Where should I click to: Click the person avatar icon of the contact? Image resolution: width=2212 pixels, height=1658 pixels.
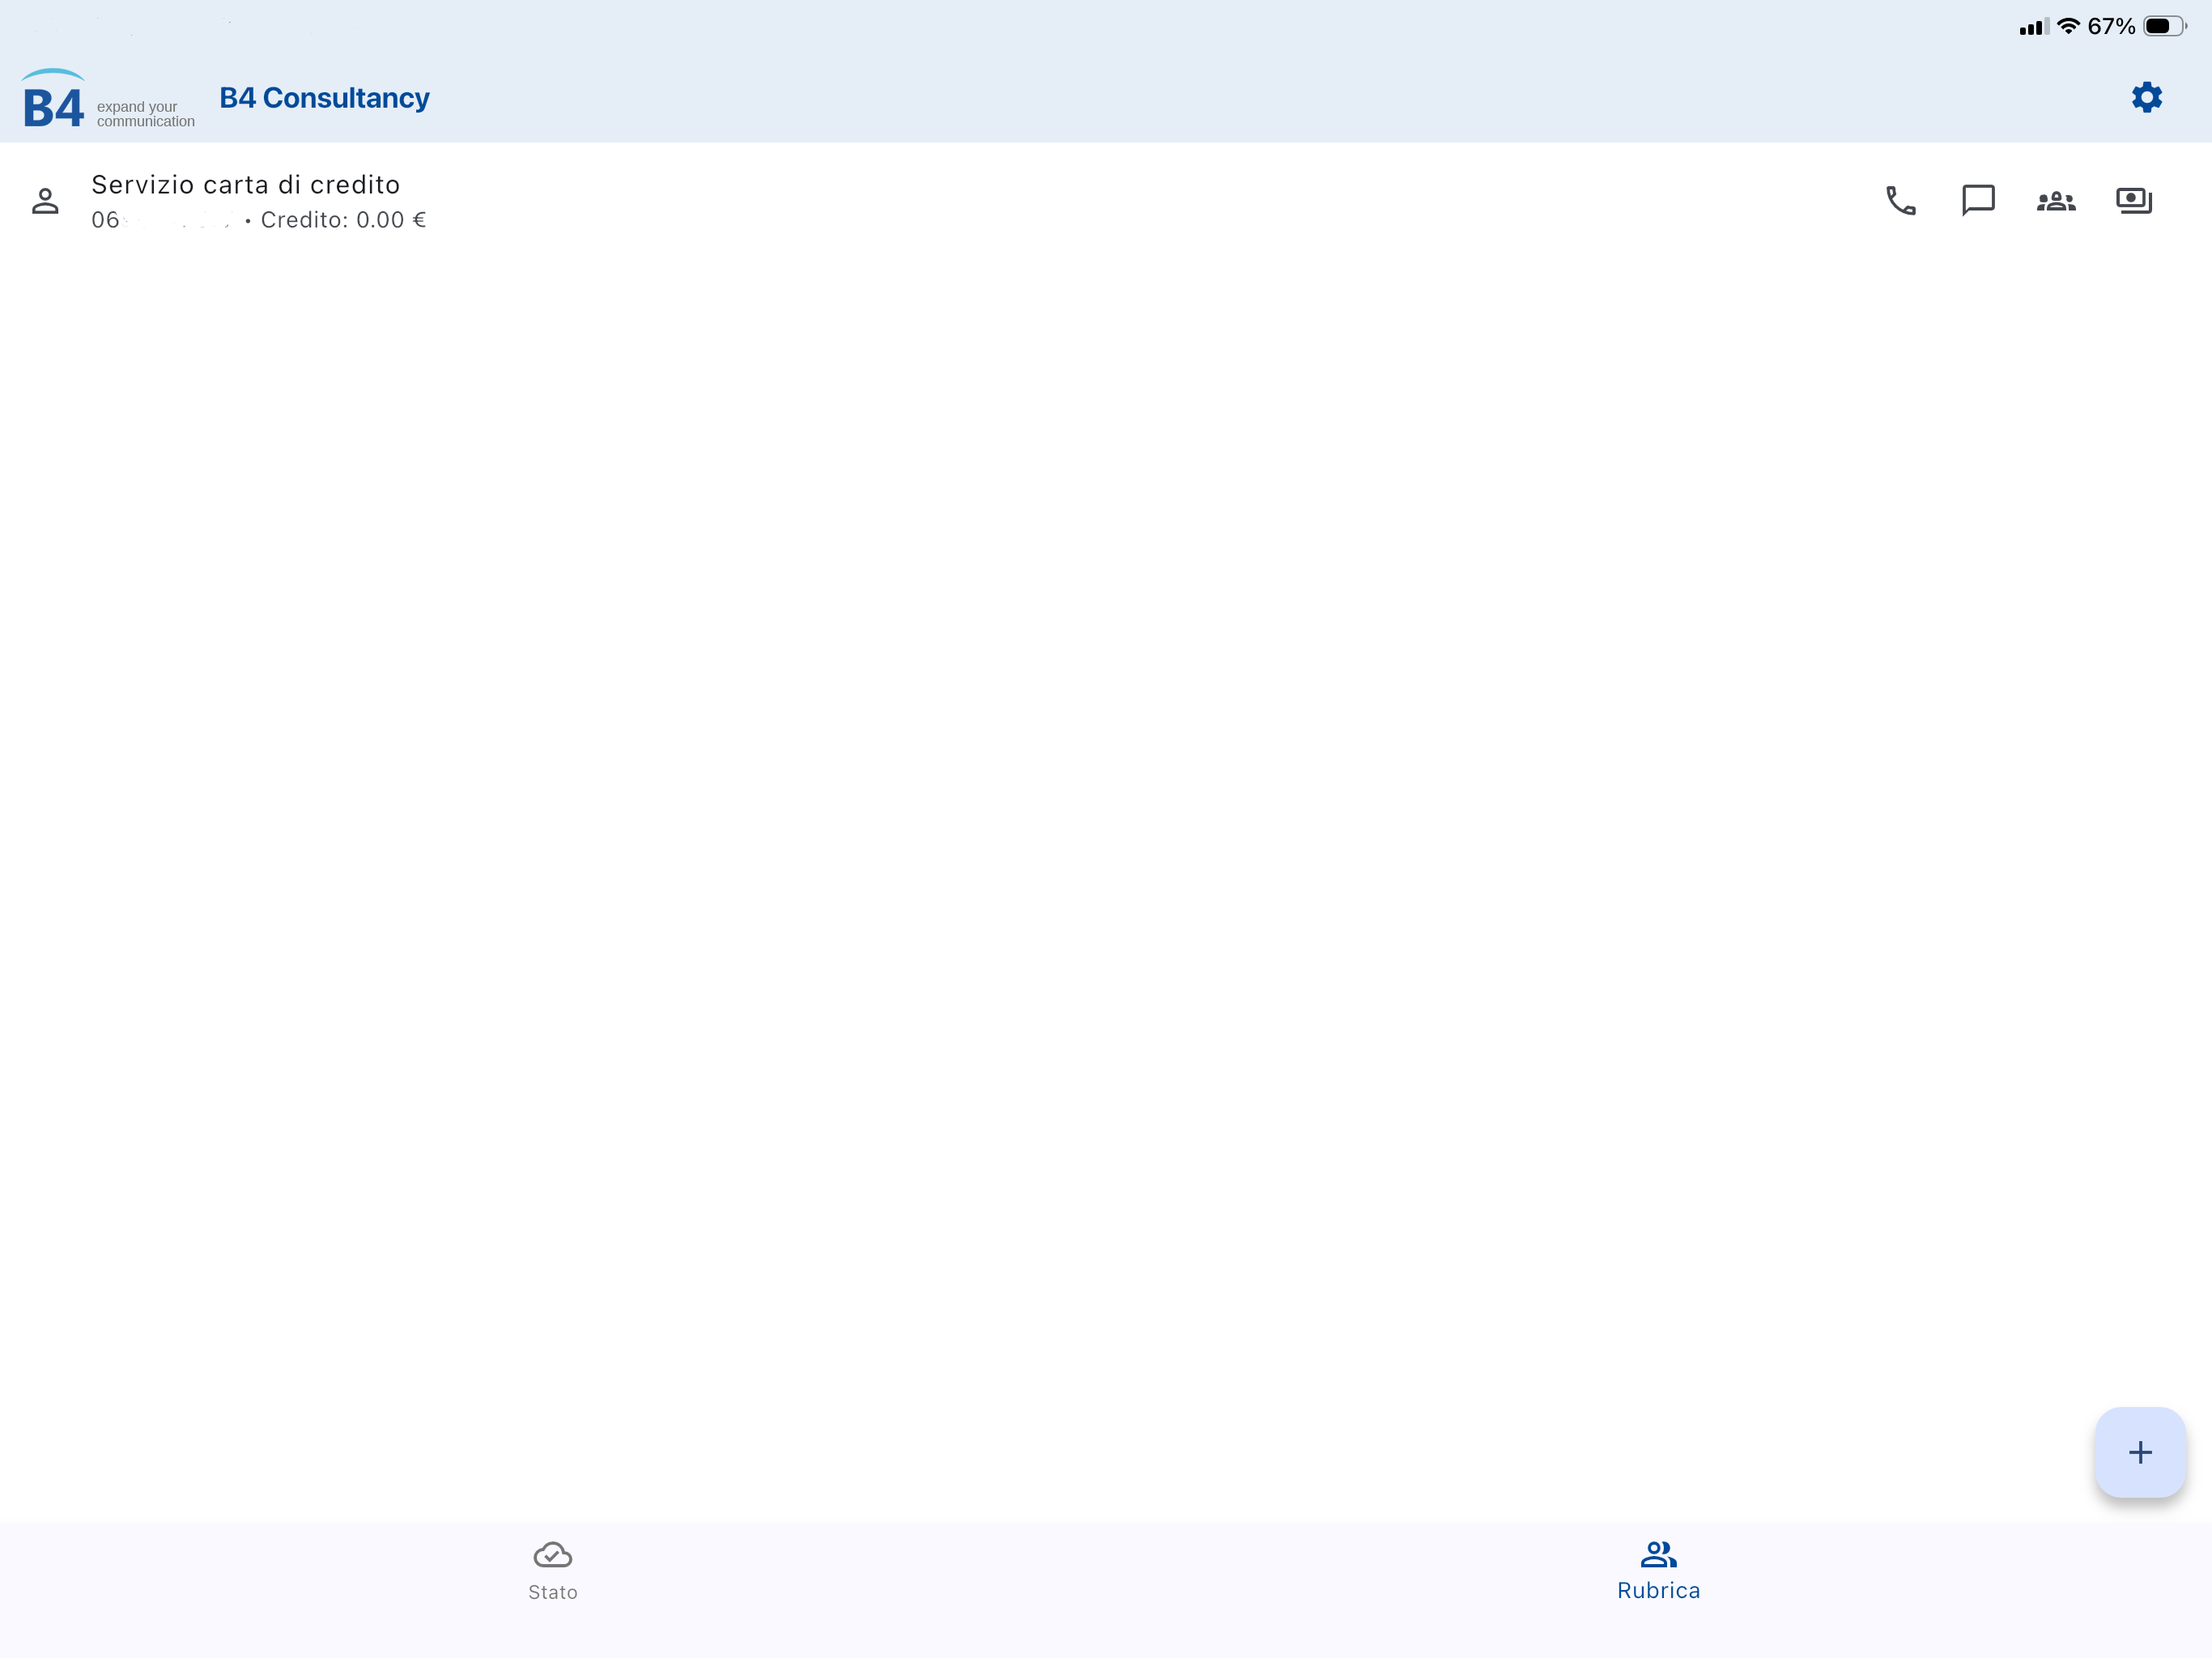pyautogui.click(x=45, y=201)
